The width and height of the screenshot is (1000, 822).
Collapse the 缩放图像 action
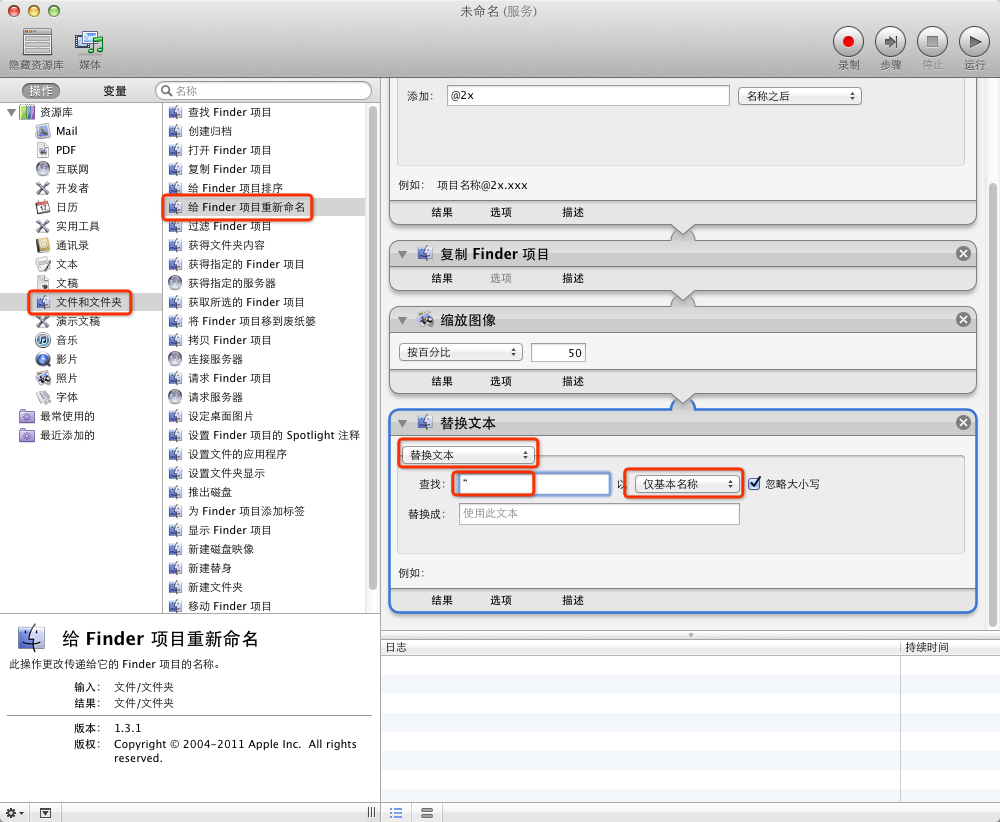[402, 320]
